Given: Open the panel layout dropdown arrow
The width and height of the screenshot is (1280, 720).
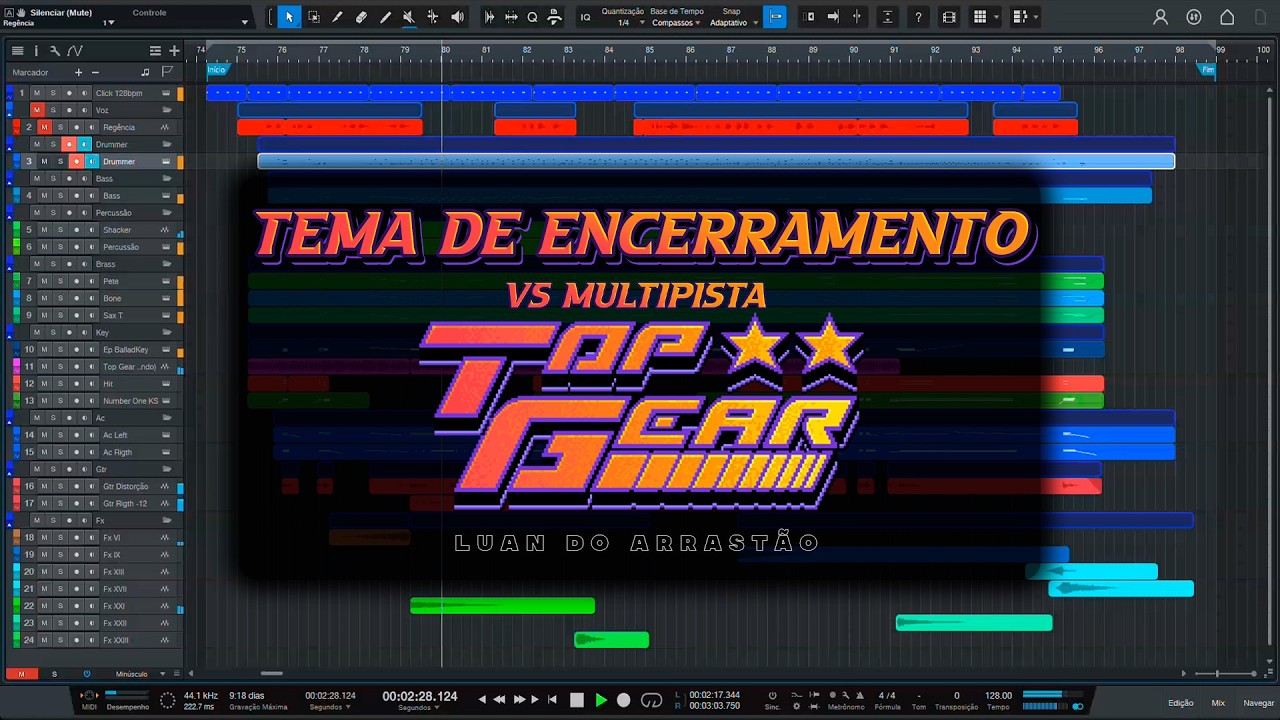Looking at the screenshot, I should (1035, 17).
